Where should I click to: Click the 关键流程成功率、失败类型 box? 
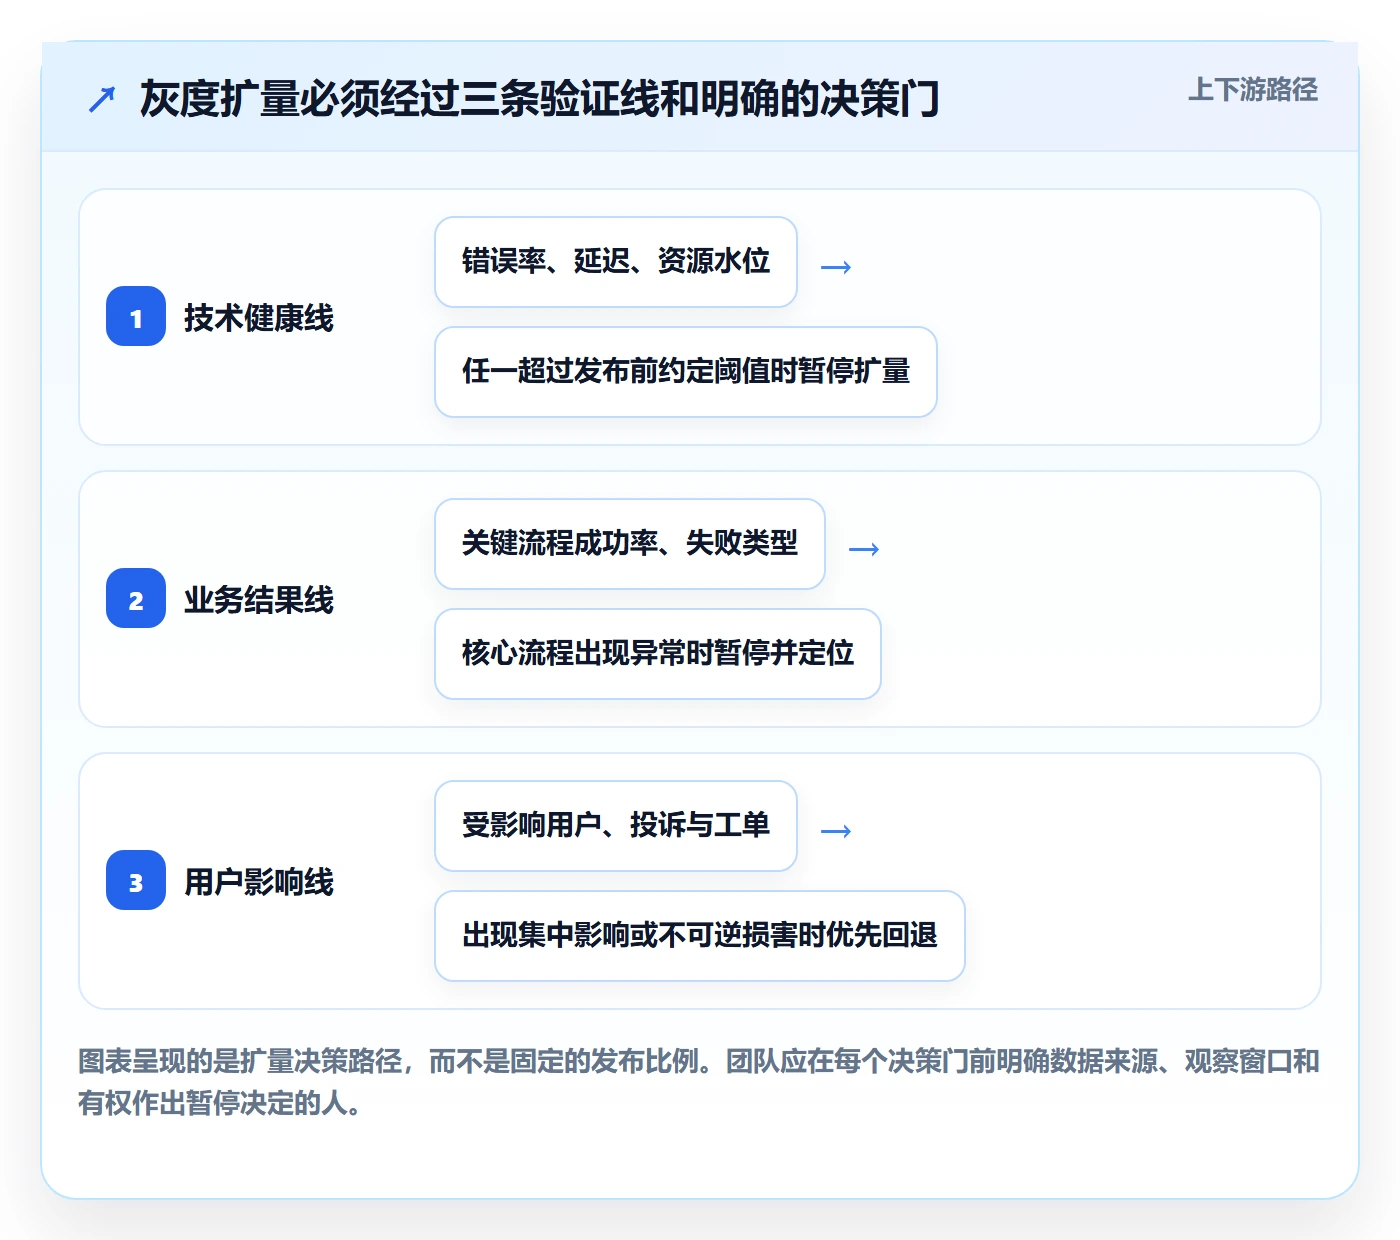point(630,544)
